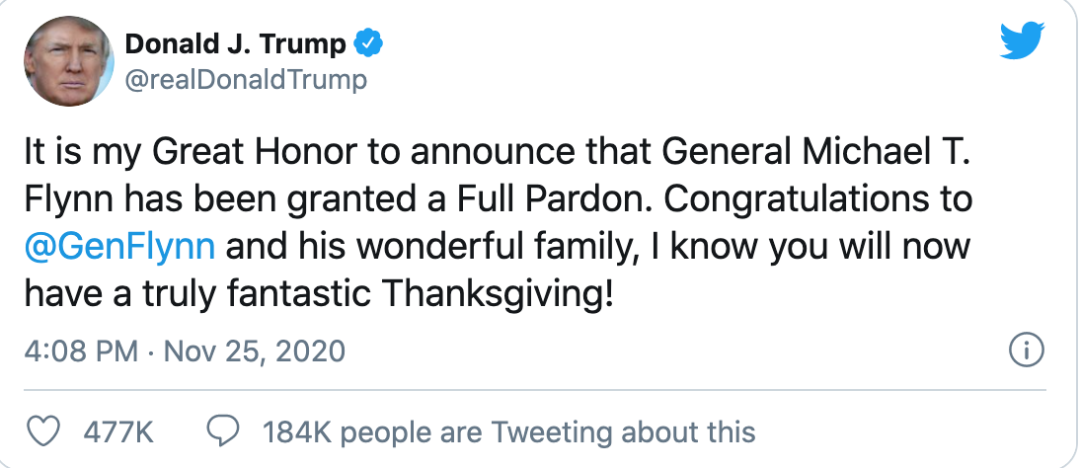
Task: Click the blue Twitter bird logo
Action: 1022,41
